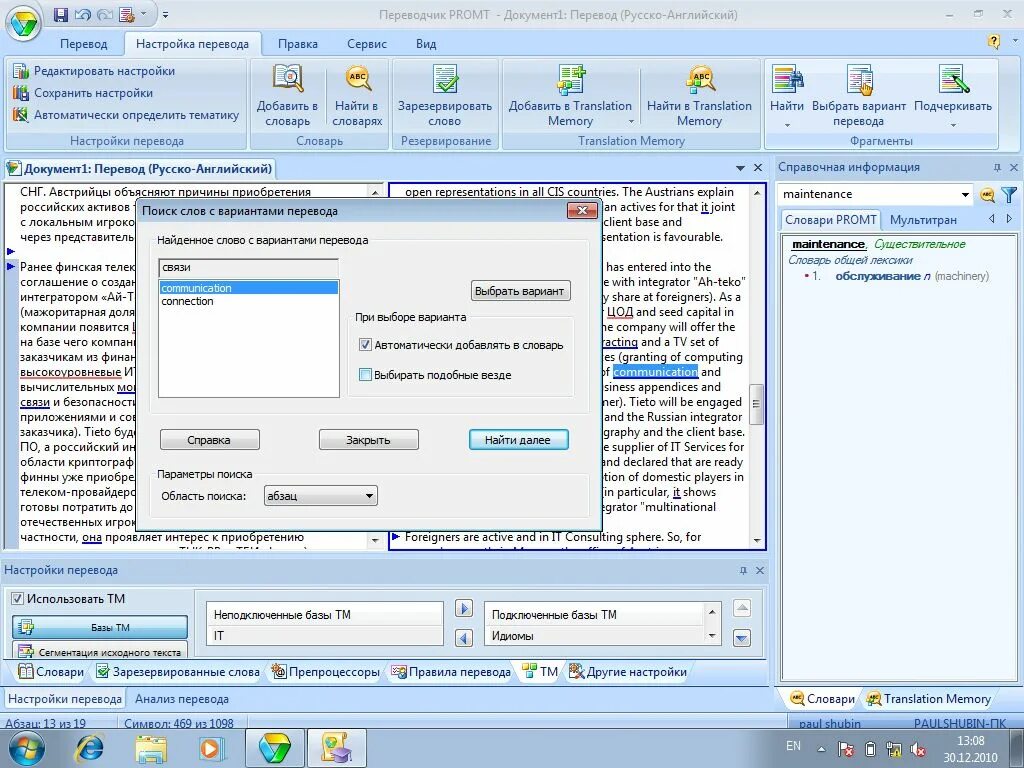Expand the maintenance search combo box dropdown
1024x768 pixels.
(x=965, y=195)
